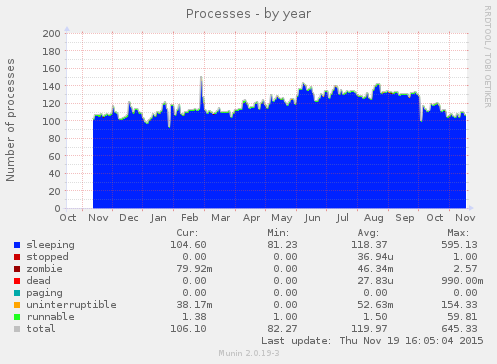Viewport: 497px width, 364px height.
Task: Click the 'Feb' label on the x-axis
Action: click(x=190, y=218)
